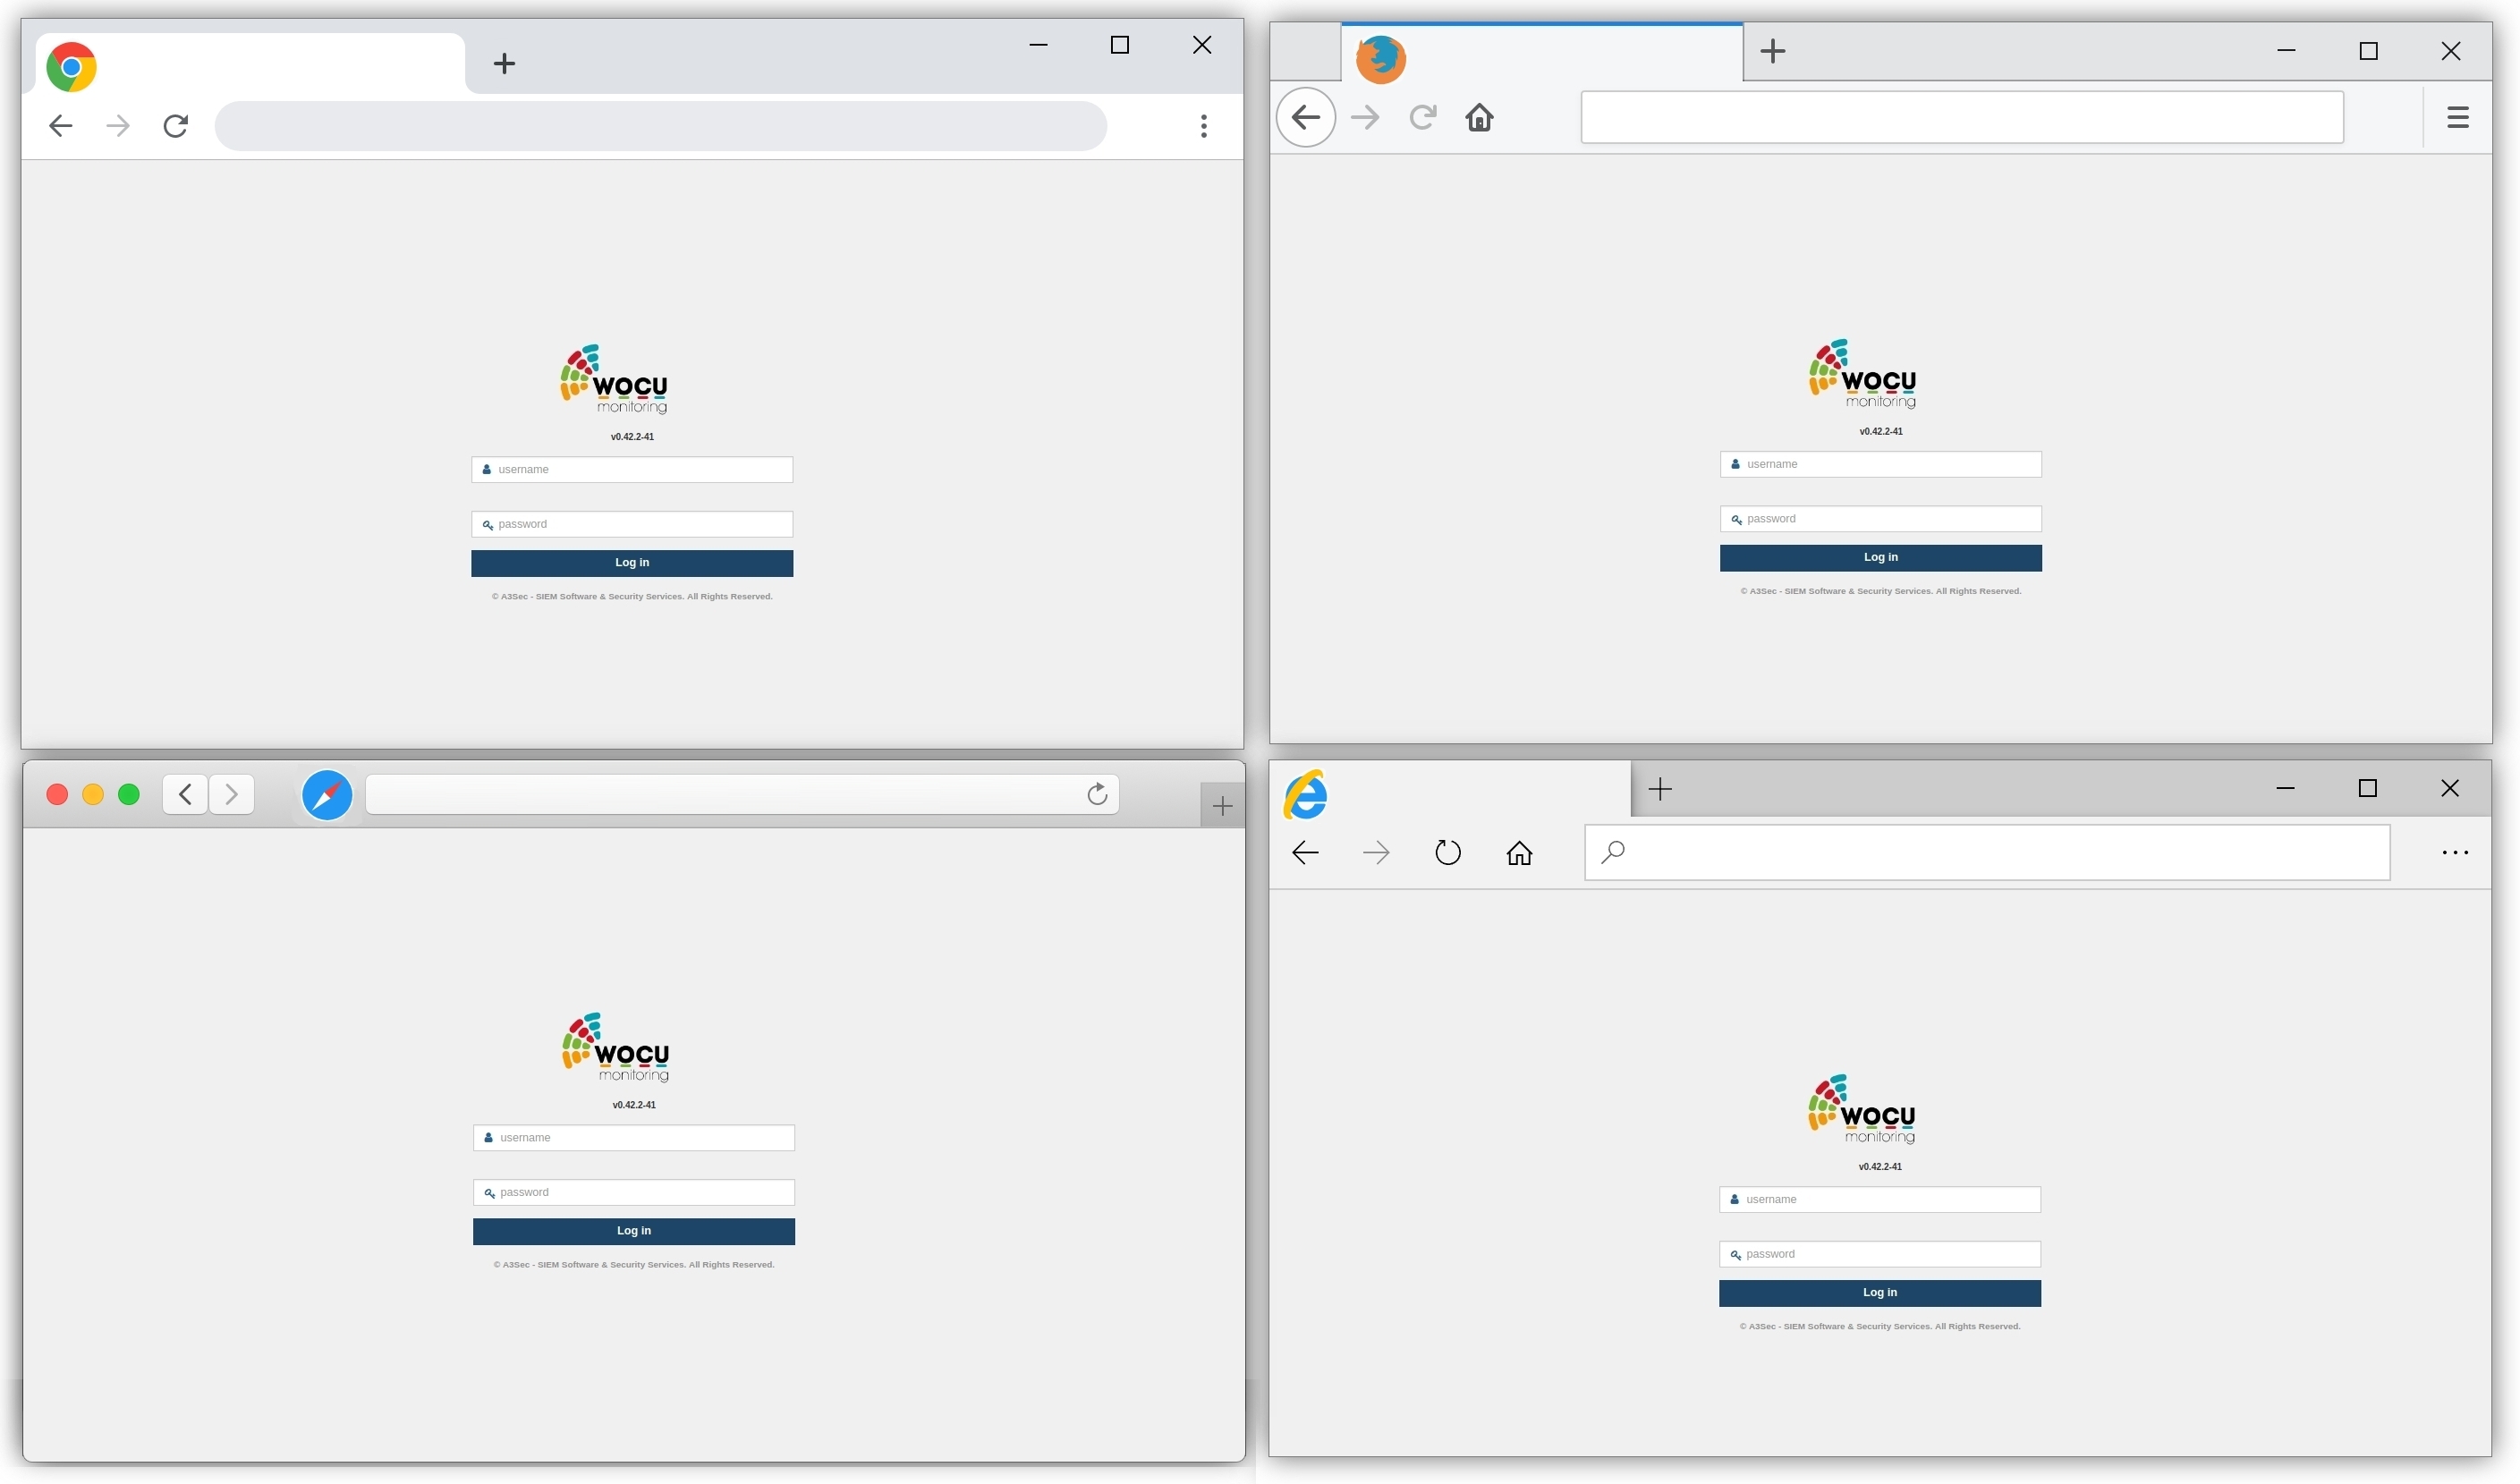The image size is (2520, 1484).
Task: Refresh the page in the Internet Explorer window
Action: pyautogui.click(x=1448, y=853)
